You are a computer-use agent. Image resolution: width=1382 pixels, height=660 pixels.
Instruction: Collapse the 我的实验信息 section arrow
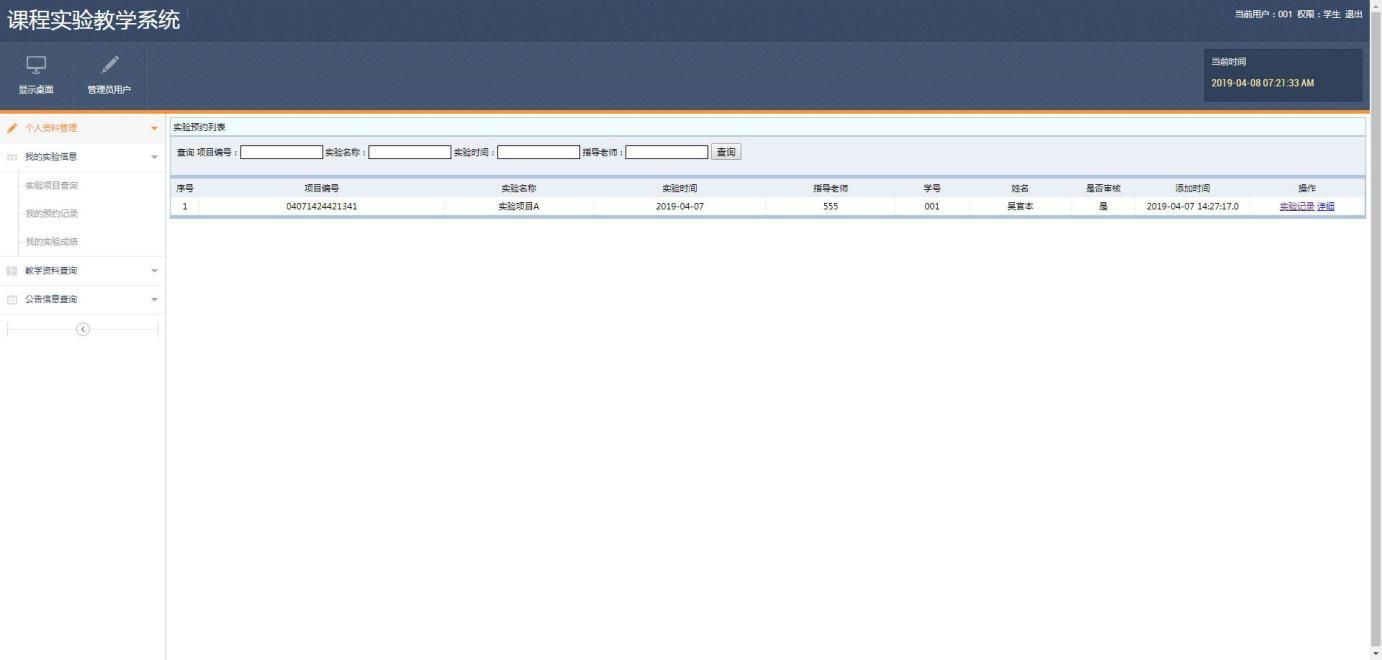[x=154, y=158]
